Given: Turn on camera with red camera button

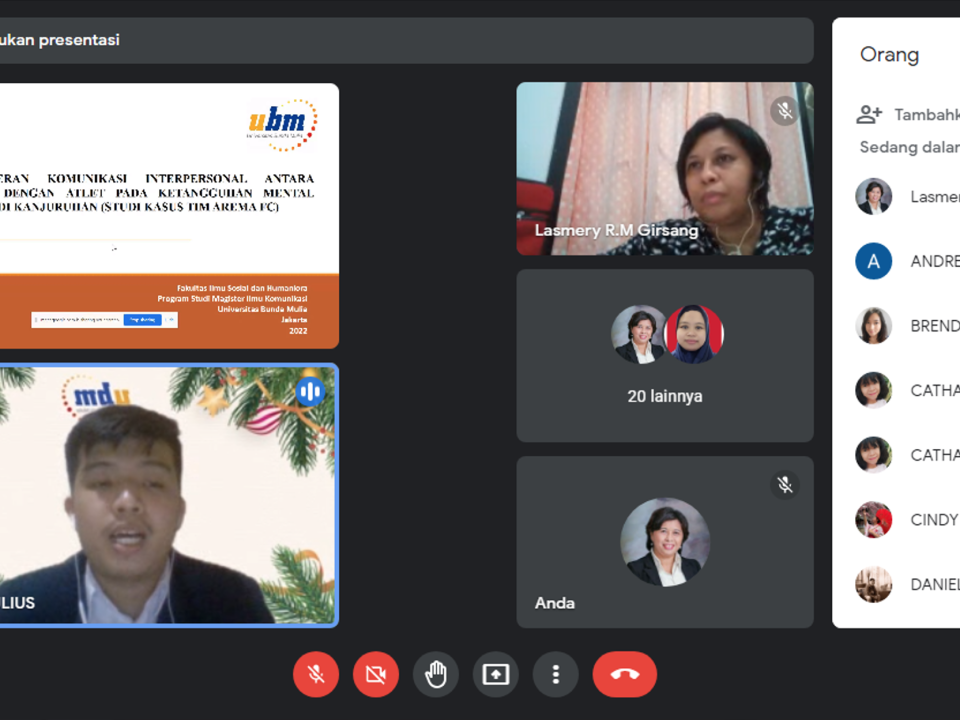Looking at the screenshot, I should click(x=375, y=674).
